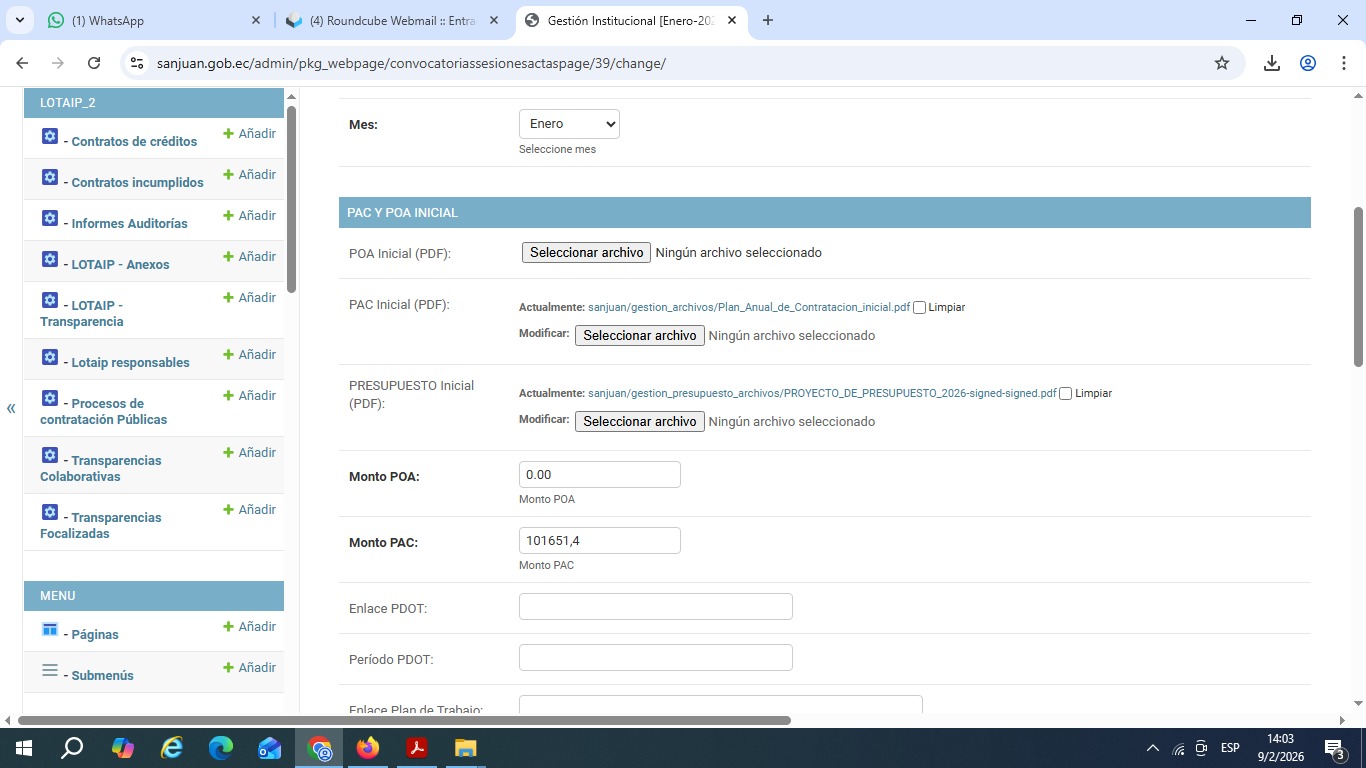Reload the page using the refresh icon

(x=94, y=63)
